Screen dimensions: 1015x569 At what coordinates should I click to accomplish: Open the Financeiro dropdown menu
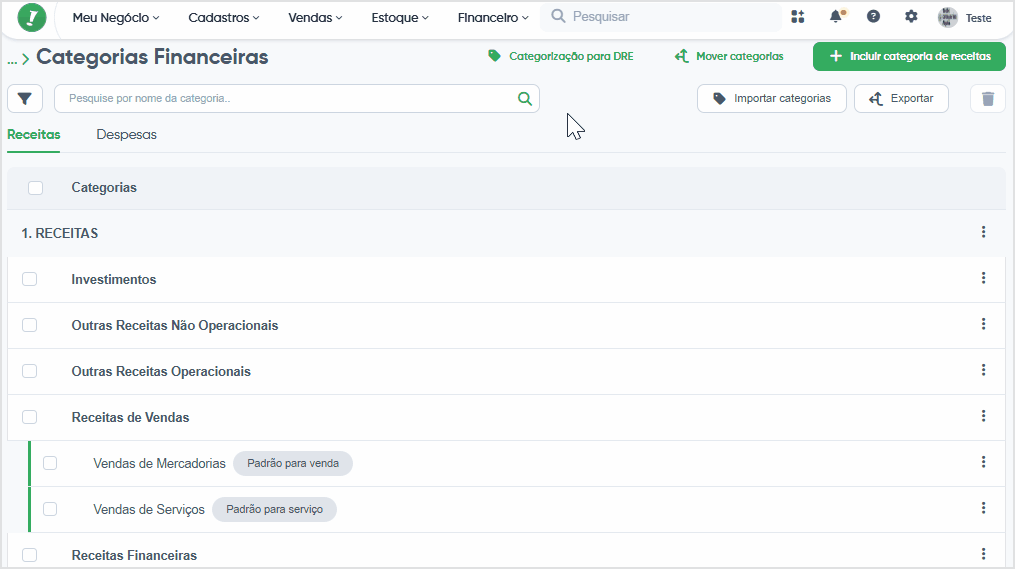[x=493, y=17]
